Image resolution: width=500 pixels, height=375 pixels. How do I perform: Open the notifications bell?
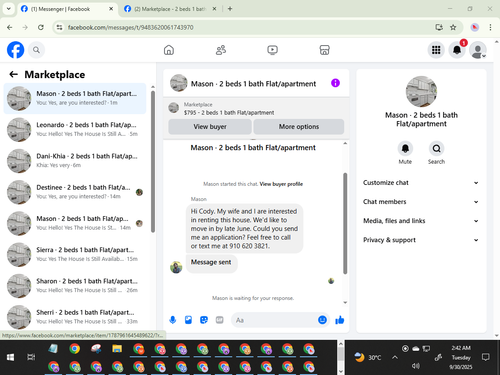pyautogui.click(x=457, y=50)
